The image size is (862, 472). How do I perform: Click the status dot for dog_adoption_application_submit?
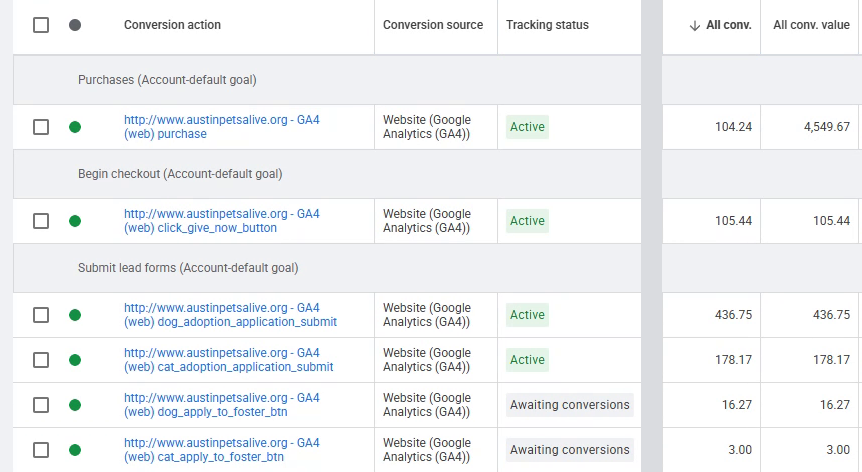(x=75, y=315)
